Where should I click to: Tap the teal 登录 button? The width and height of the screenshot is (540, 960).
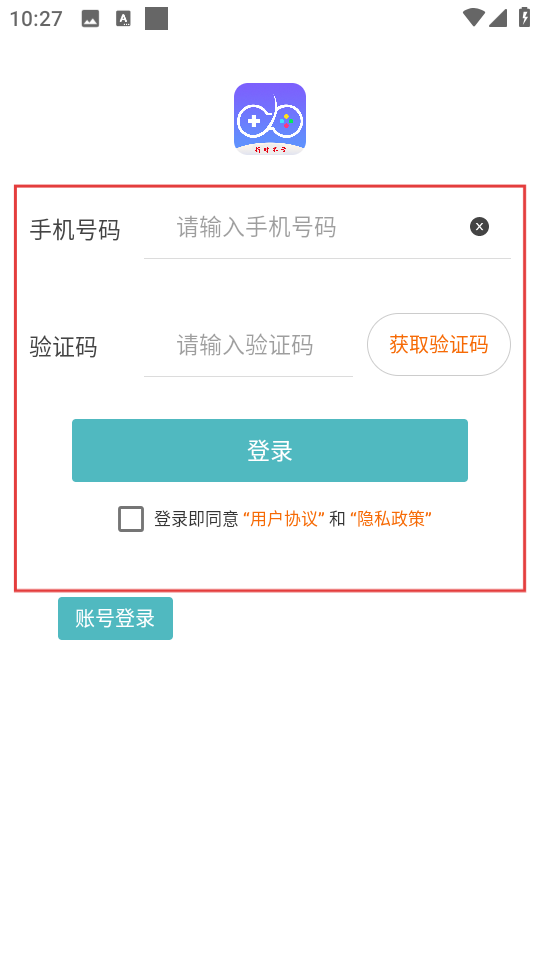(x=270, y=451)
